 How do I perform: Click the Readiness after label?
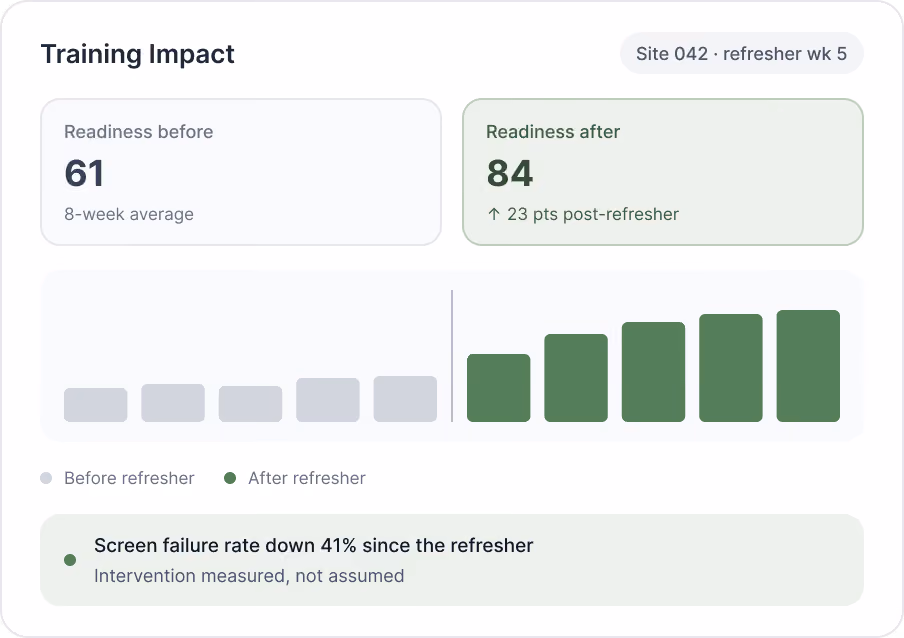553,131
